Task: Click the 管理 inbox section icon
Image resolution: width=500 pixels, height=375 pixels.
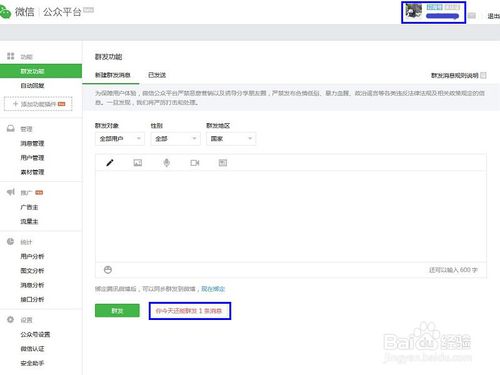Action: [11, 128]
